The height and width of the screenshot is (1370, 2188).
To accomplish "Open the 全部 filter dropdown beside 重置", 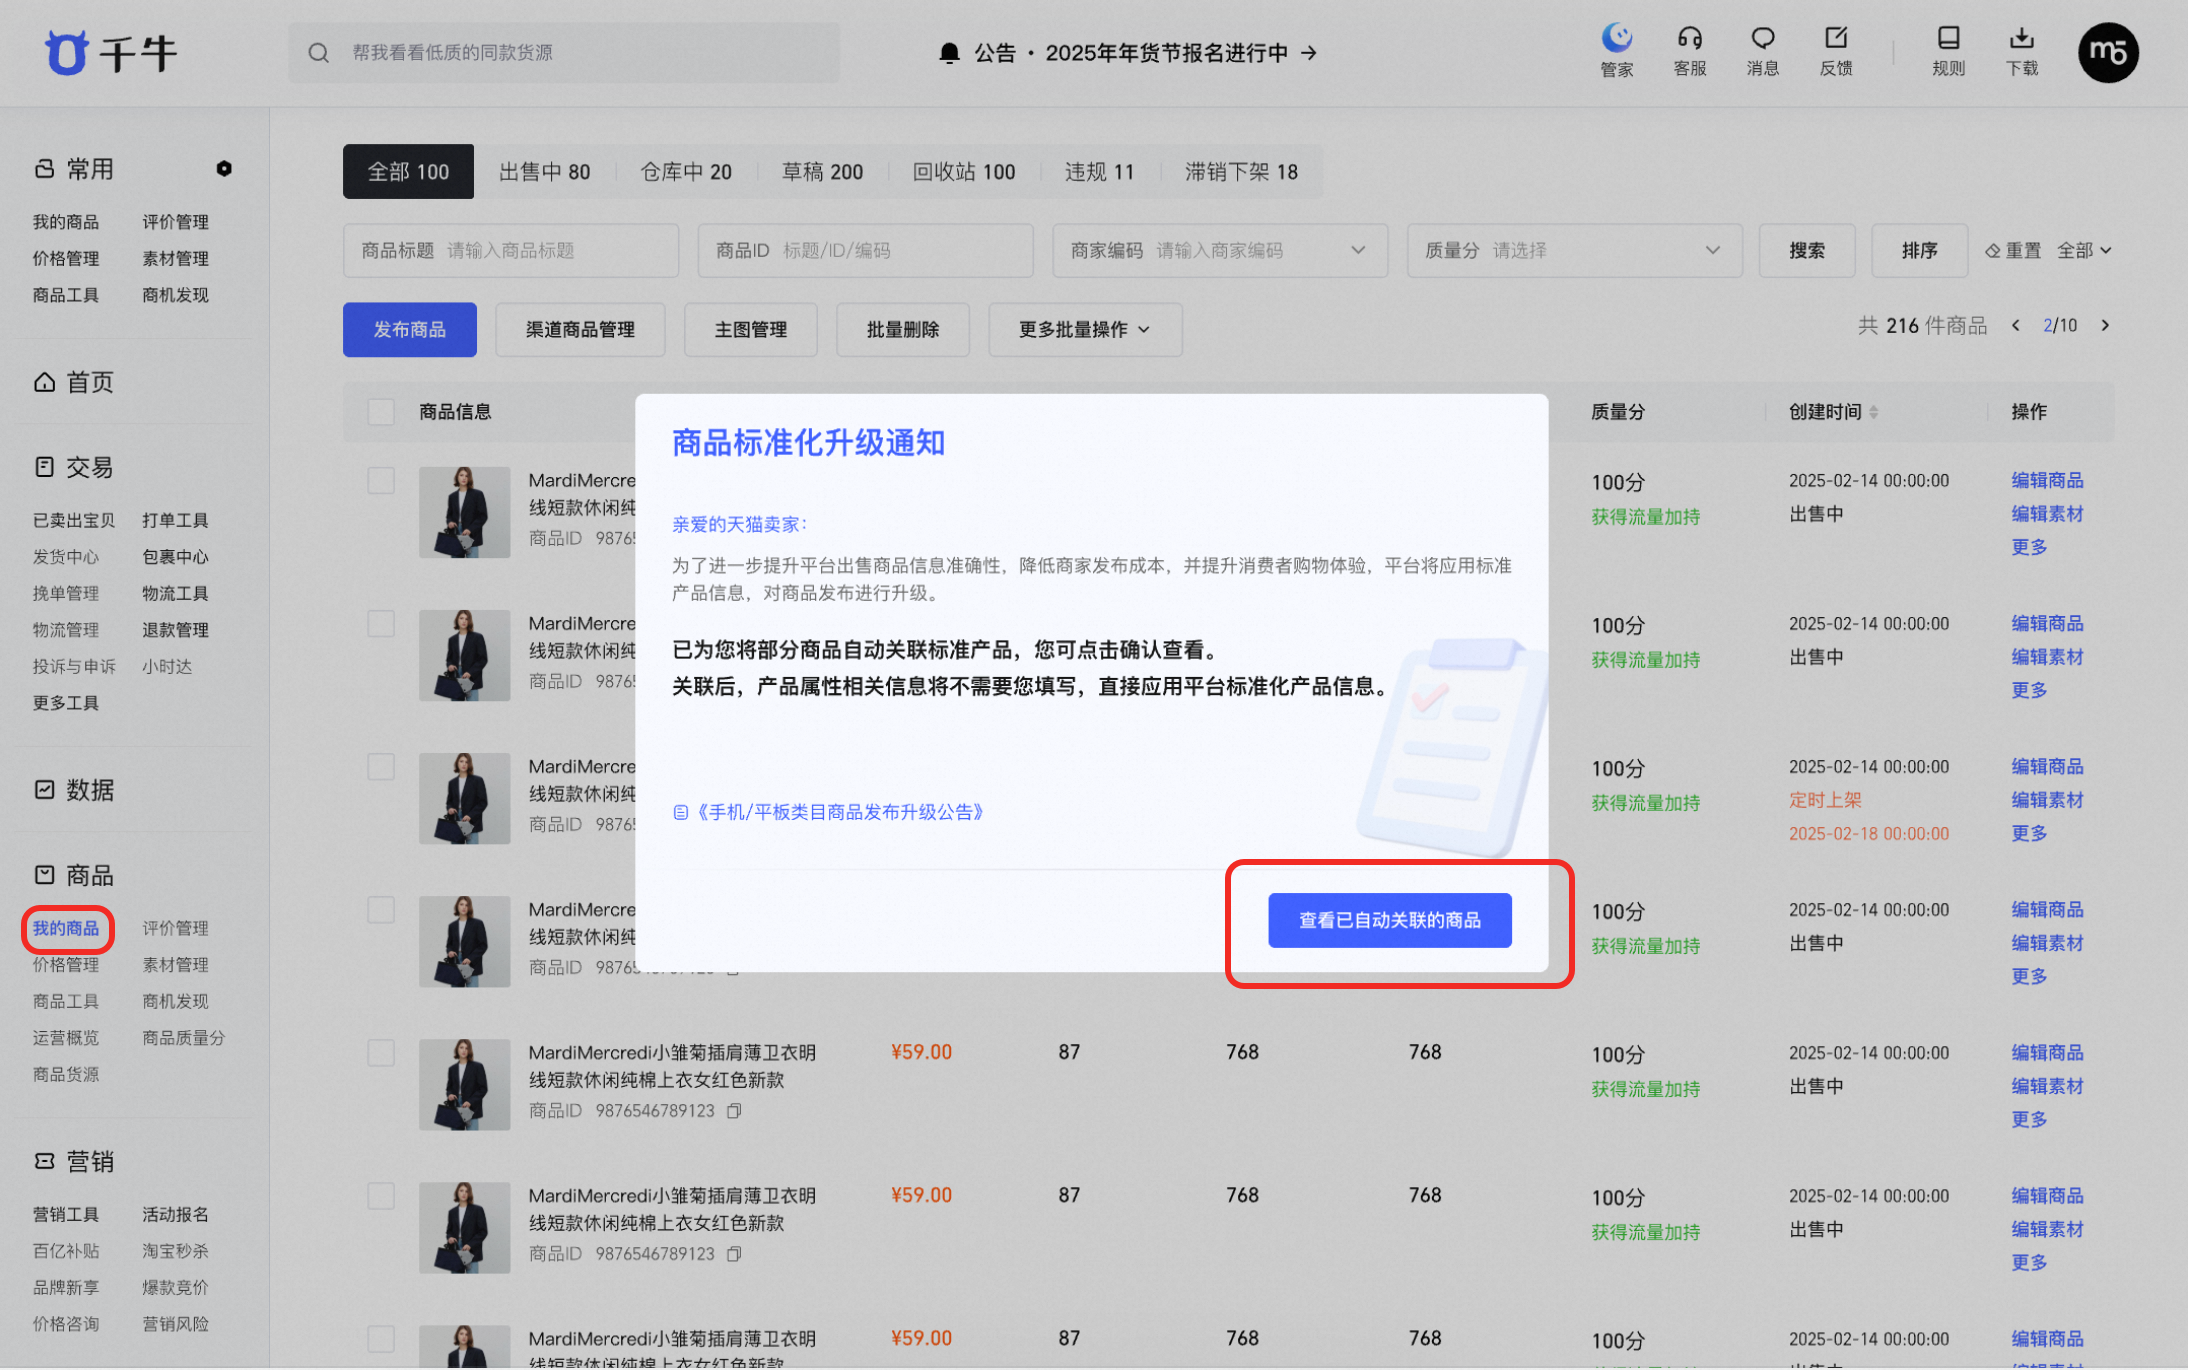I will tap(2084, 250).
